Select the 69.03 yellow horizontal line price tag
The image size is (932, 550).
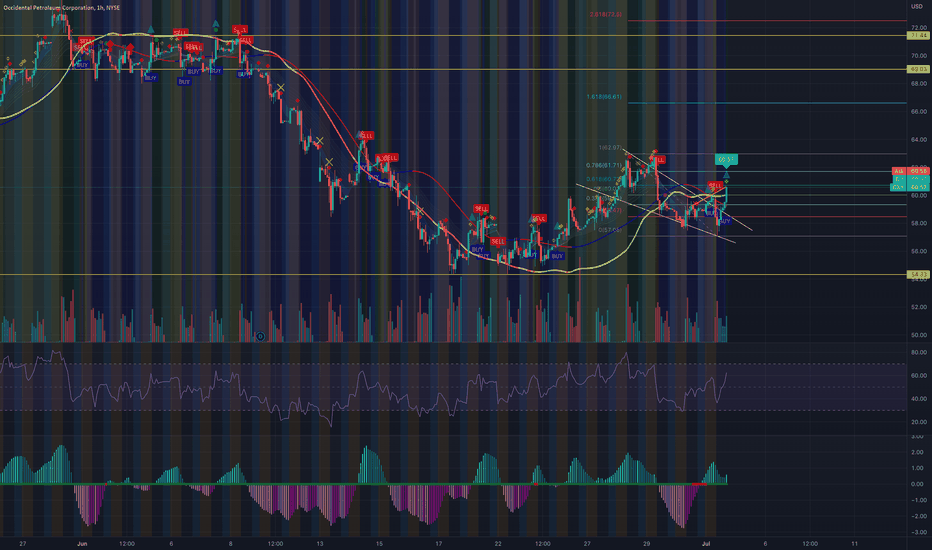918,70
